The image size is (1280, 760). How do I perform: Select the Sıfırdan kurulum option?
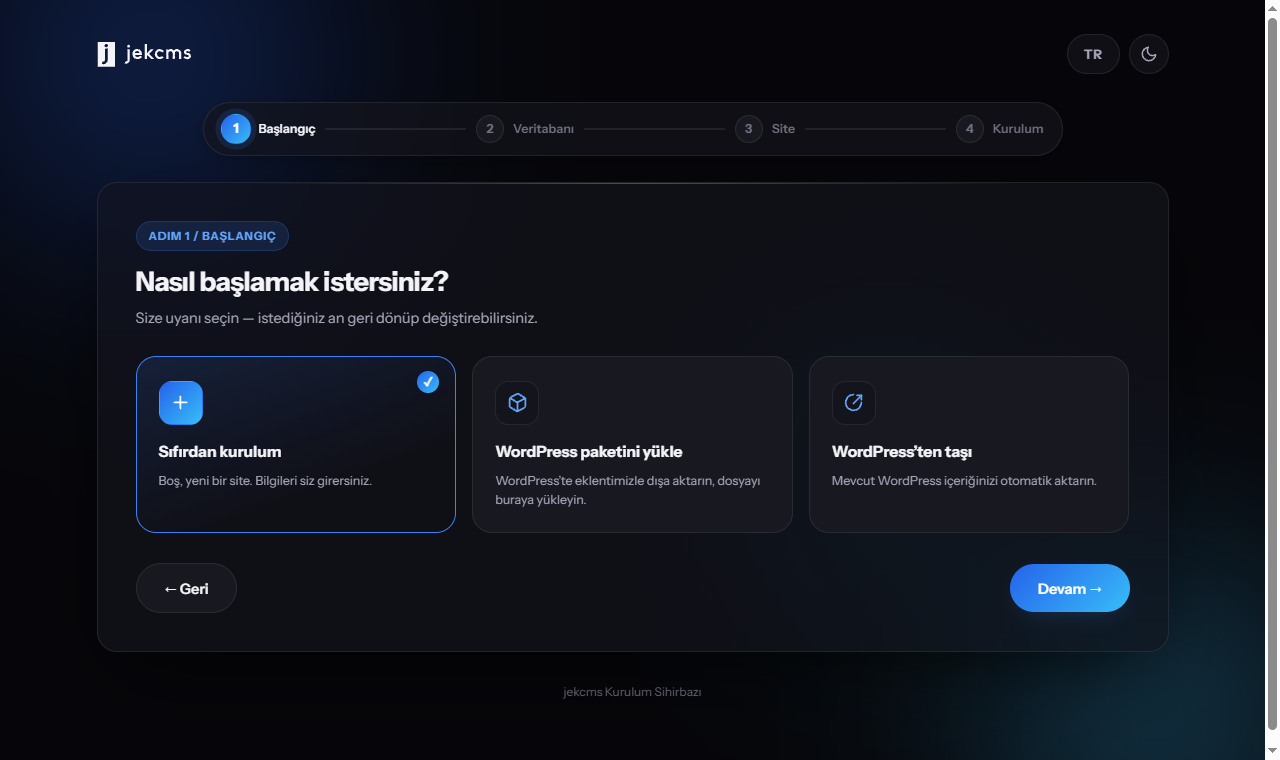tap(296, 445)
